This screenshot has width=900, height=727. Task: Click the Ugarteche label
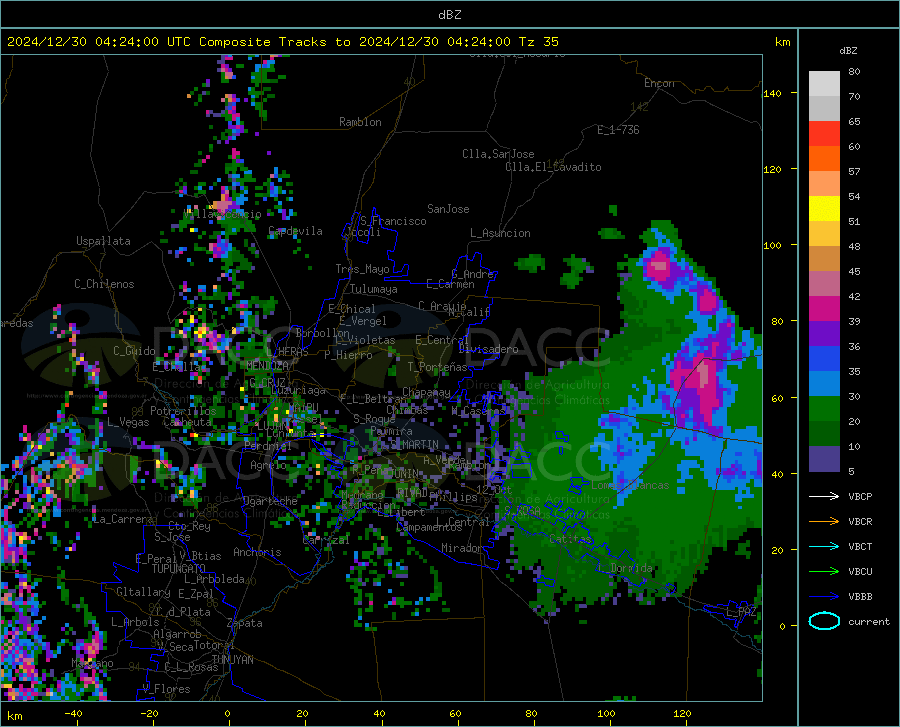pos(270,500)
